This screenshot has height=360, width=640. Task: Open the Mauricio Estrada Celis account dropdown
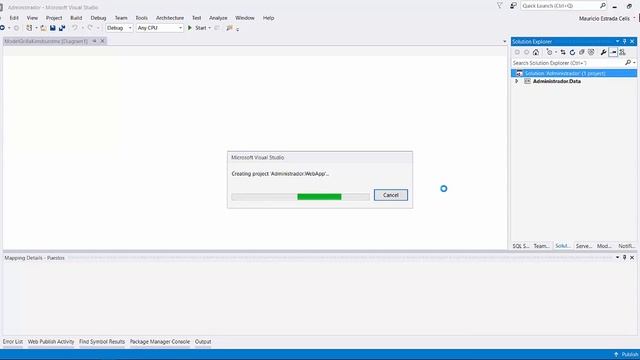pos(634,18)
